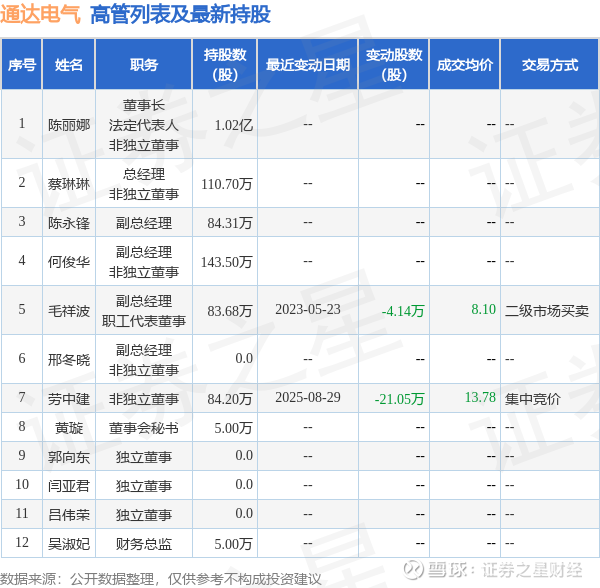The height and width of the screenshot is (588, 600).
Task: Click the 二级市场买卖 transaction type
Action: point(547,311)
